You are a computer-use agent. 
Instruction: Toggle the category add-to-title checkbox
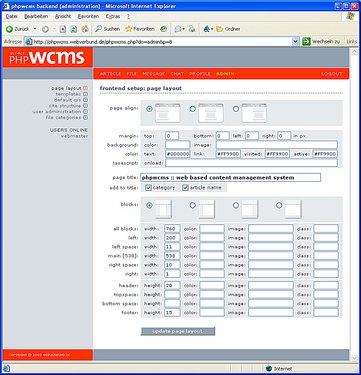click(149, 188)
